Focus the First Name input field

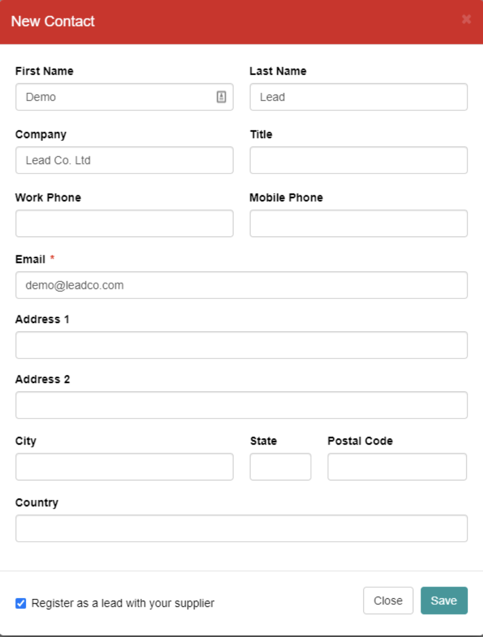[124, 97]
